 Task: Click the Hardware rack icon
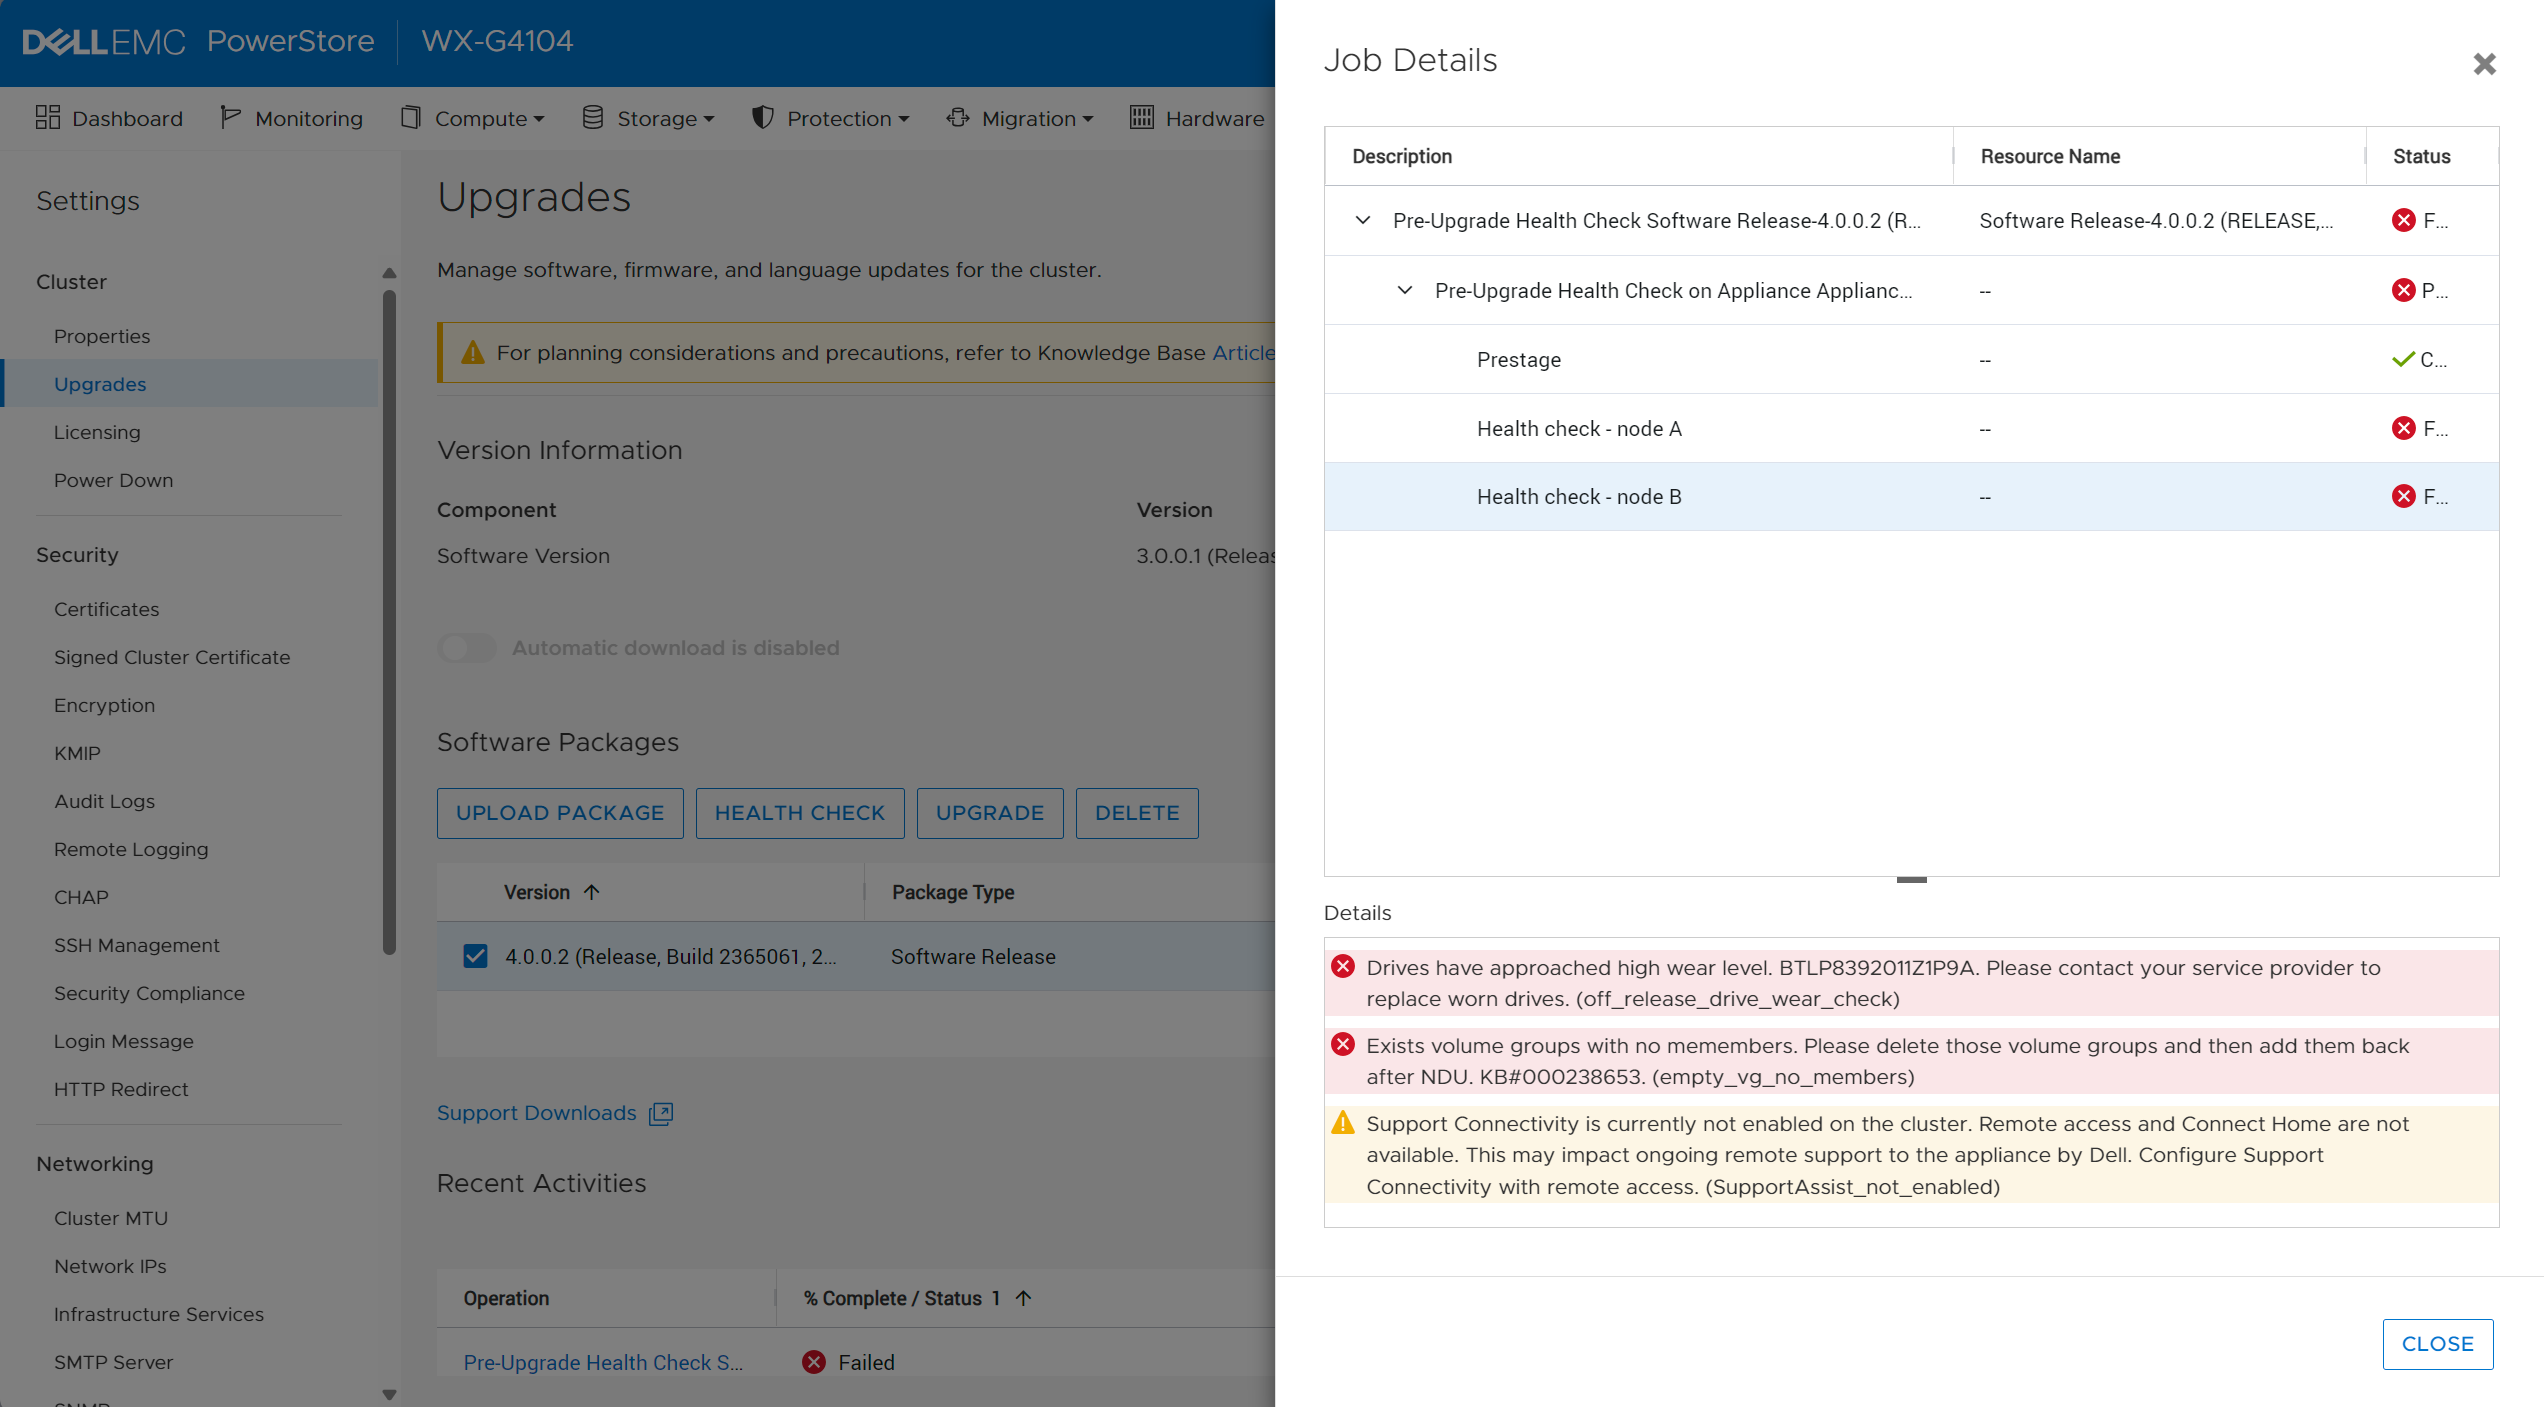pos(1141,118)
